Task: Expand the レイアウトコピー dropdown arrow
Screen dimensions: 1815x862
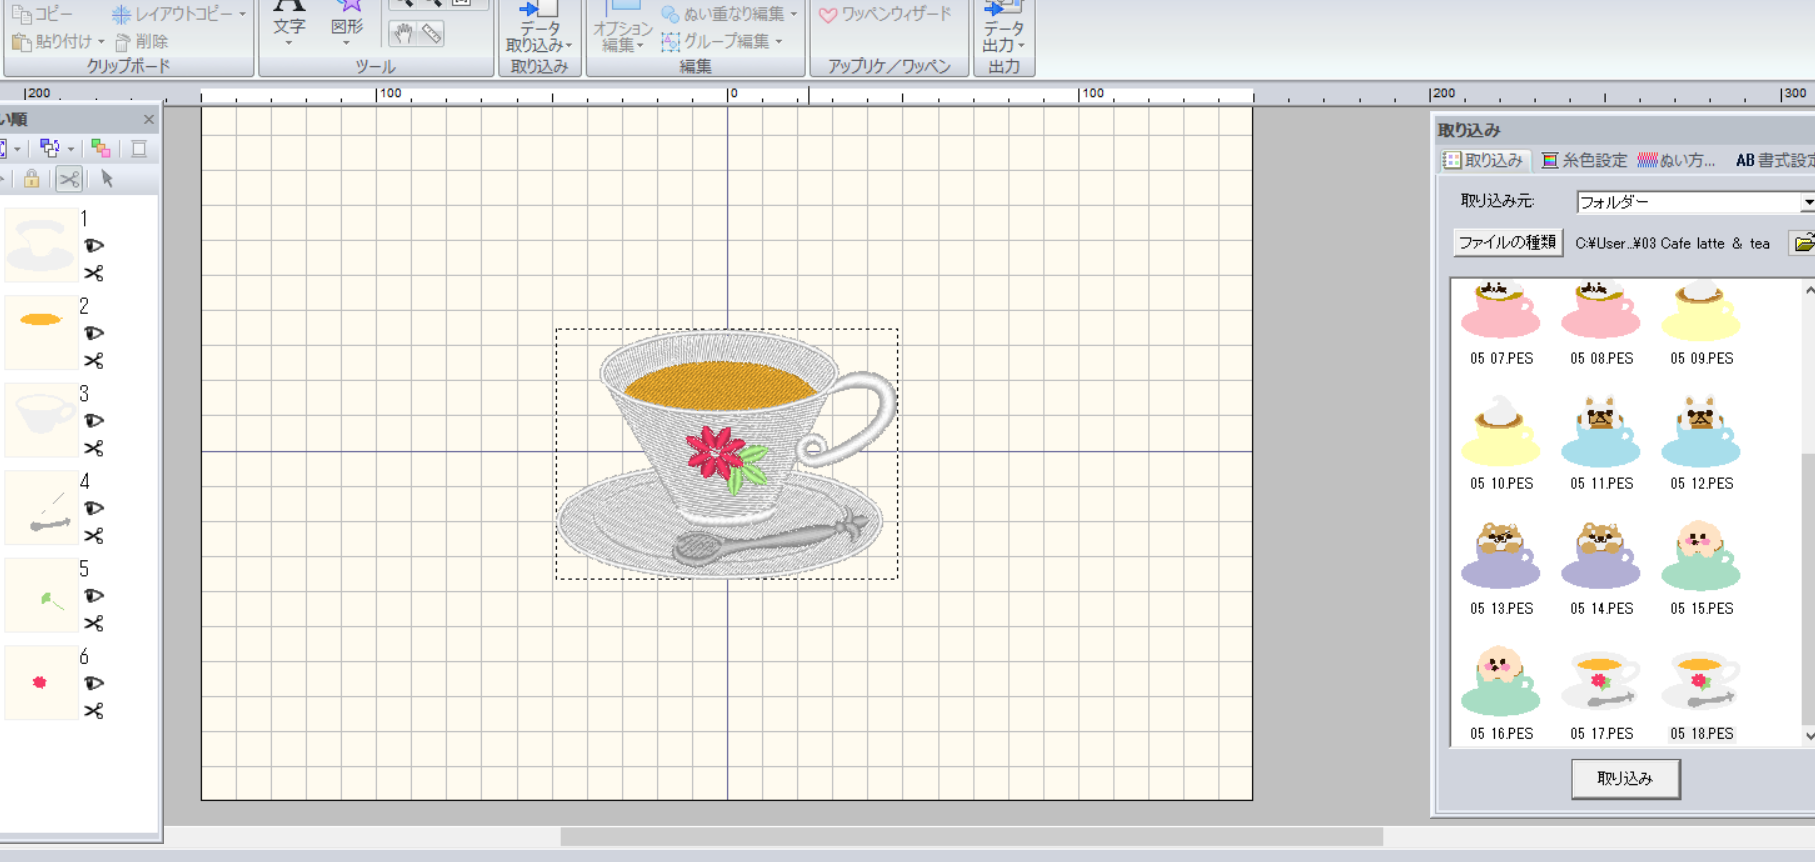Action: point(242,14)
